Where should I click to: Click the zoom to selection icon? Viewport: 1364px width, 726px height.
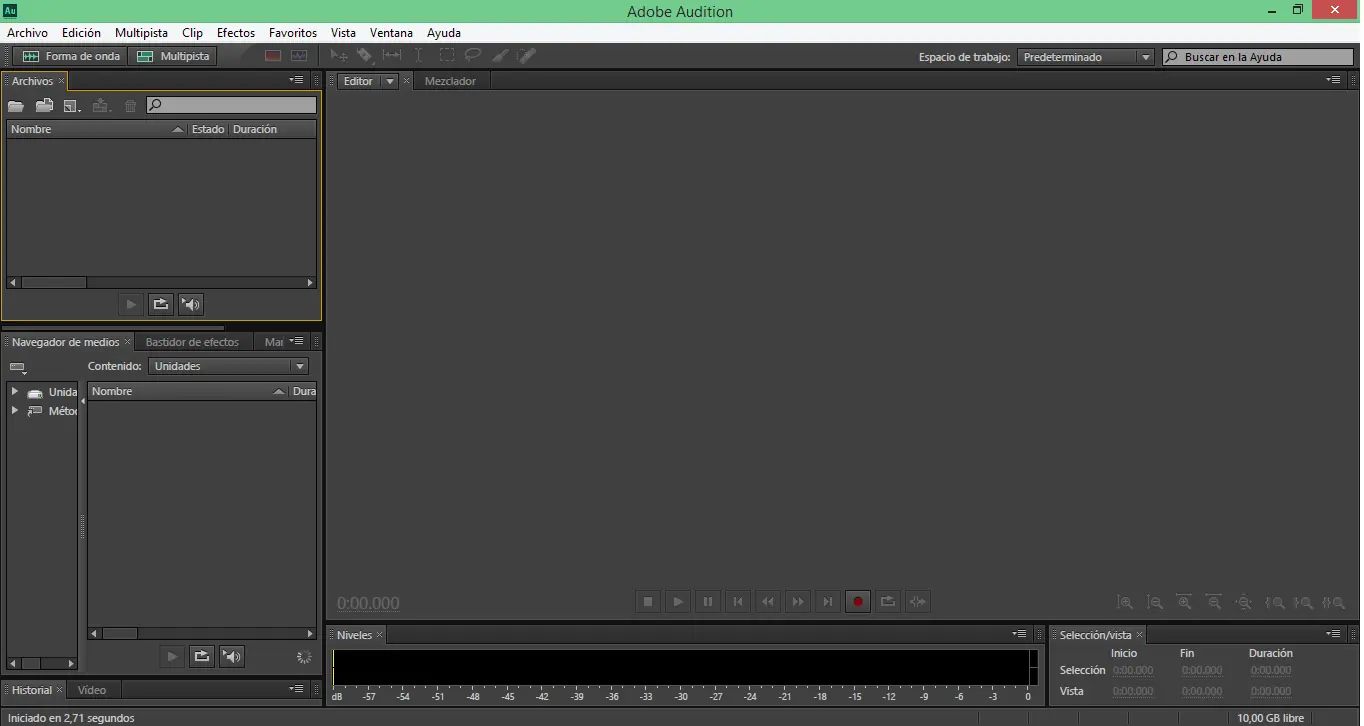pyautogui.click(x=1333, y=603)
